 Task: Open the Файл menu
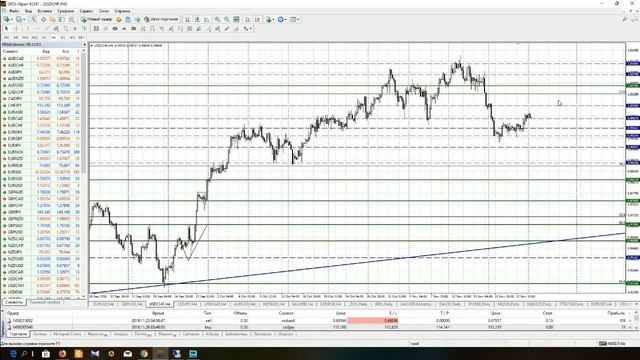point(14,11)
